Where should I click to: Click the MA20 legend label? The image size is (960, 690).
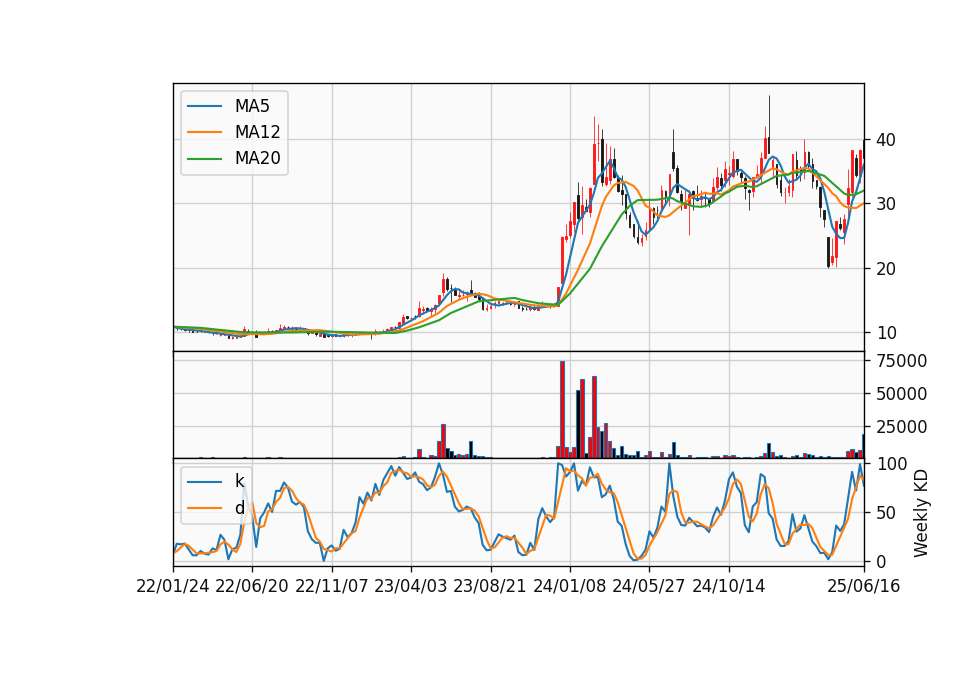pos(257,158)
